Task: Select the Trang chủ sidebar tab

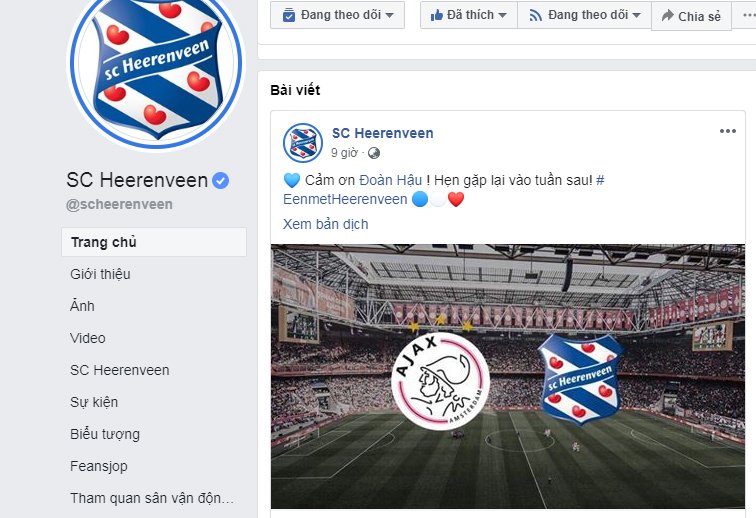Action: (x=154, y=242)
